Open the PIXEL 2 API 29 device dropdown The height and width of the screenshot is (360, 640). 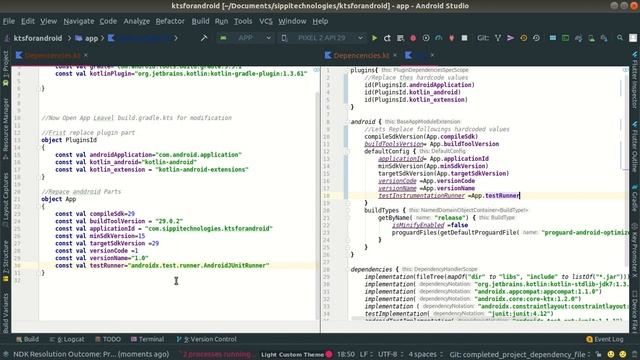(322, 38)
